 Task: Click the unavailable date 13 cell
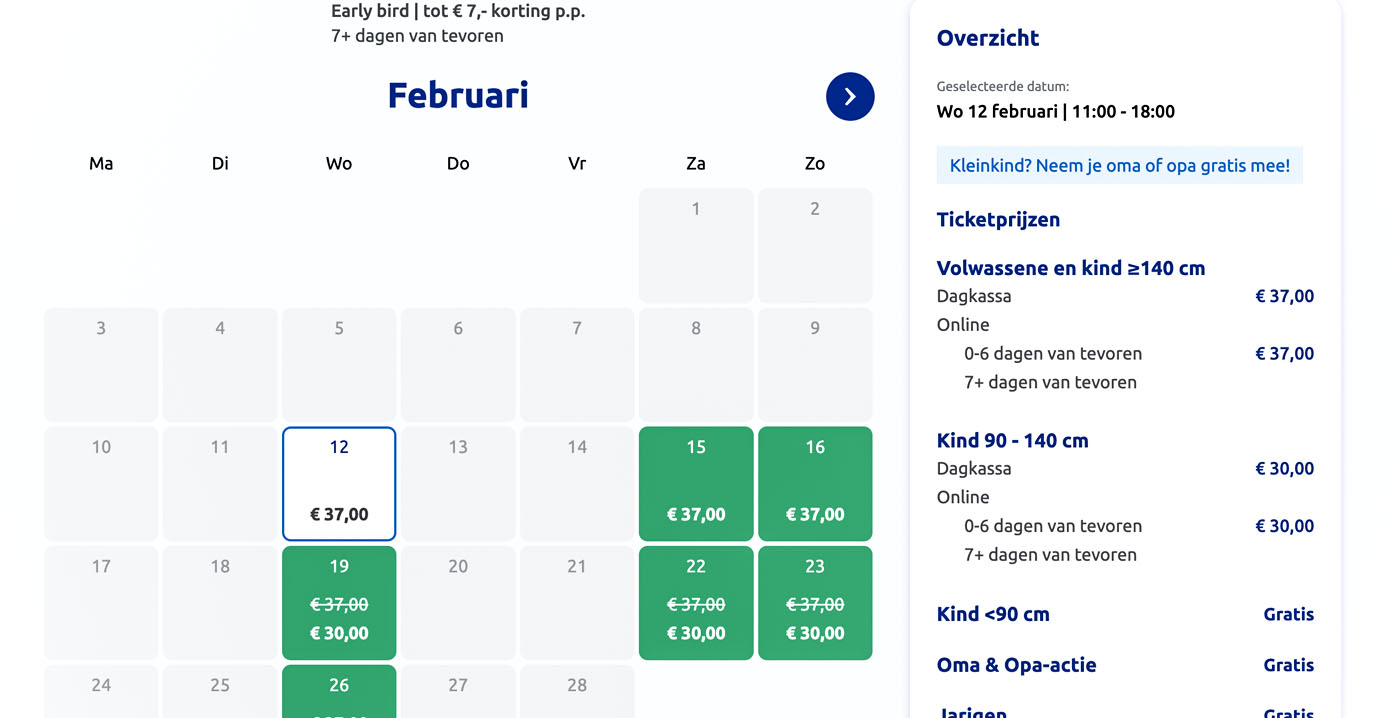pos(458,484)
